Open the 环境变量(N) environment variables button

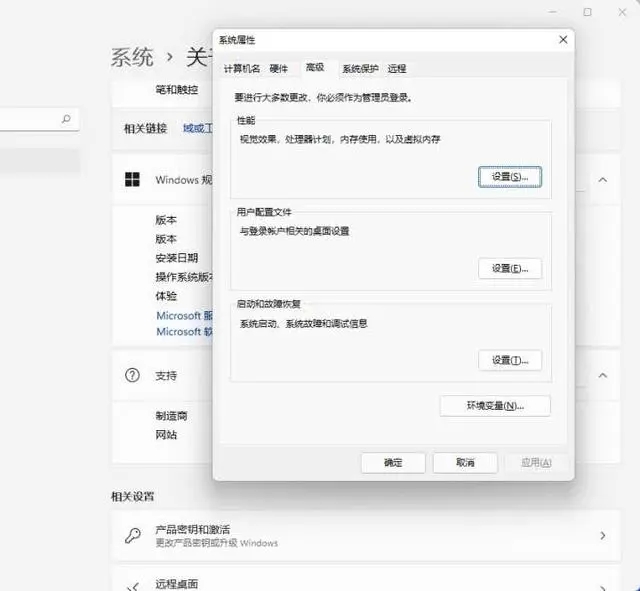[x=495, y=406]
